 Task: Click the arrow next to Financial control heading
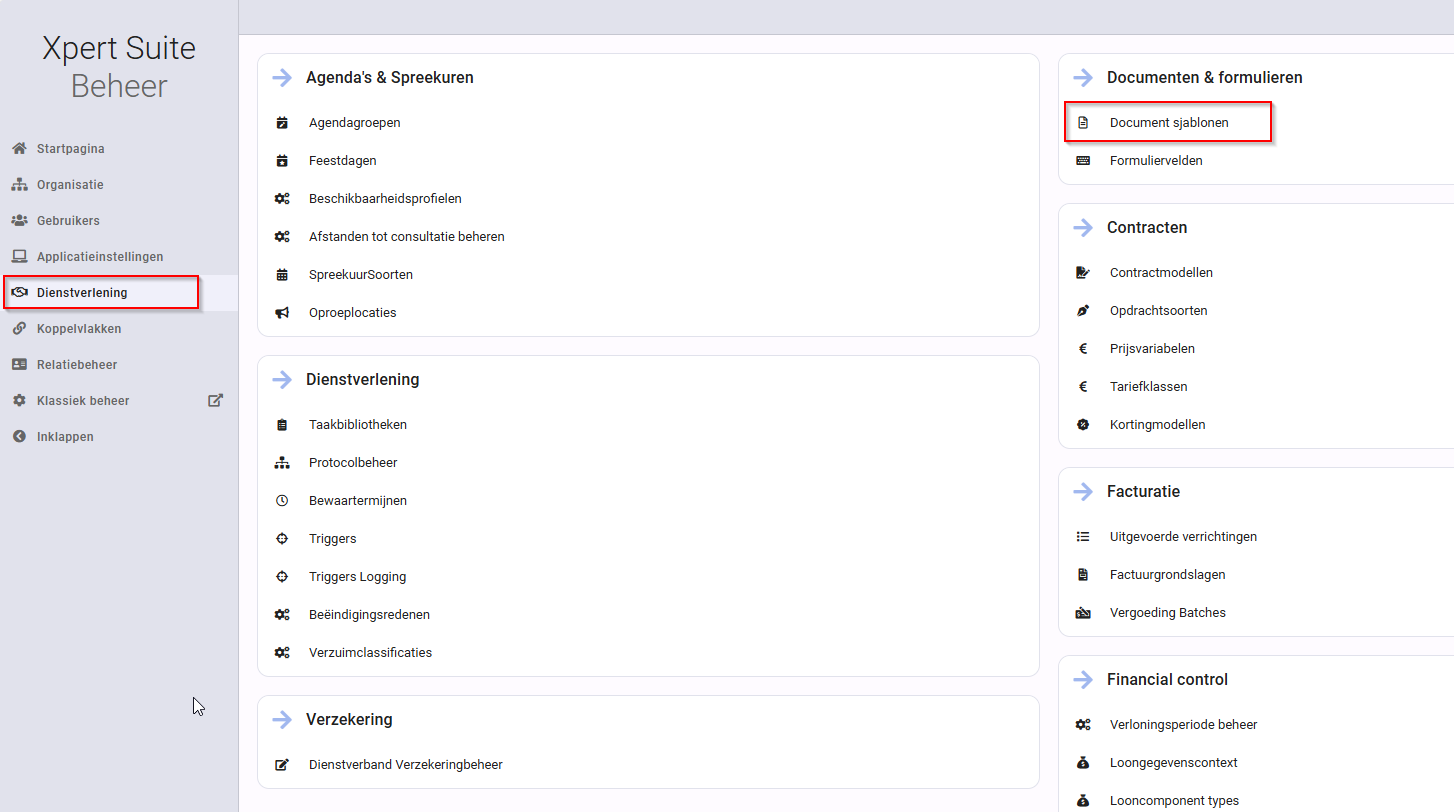coord(1083,679)
